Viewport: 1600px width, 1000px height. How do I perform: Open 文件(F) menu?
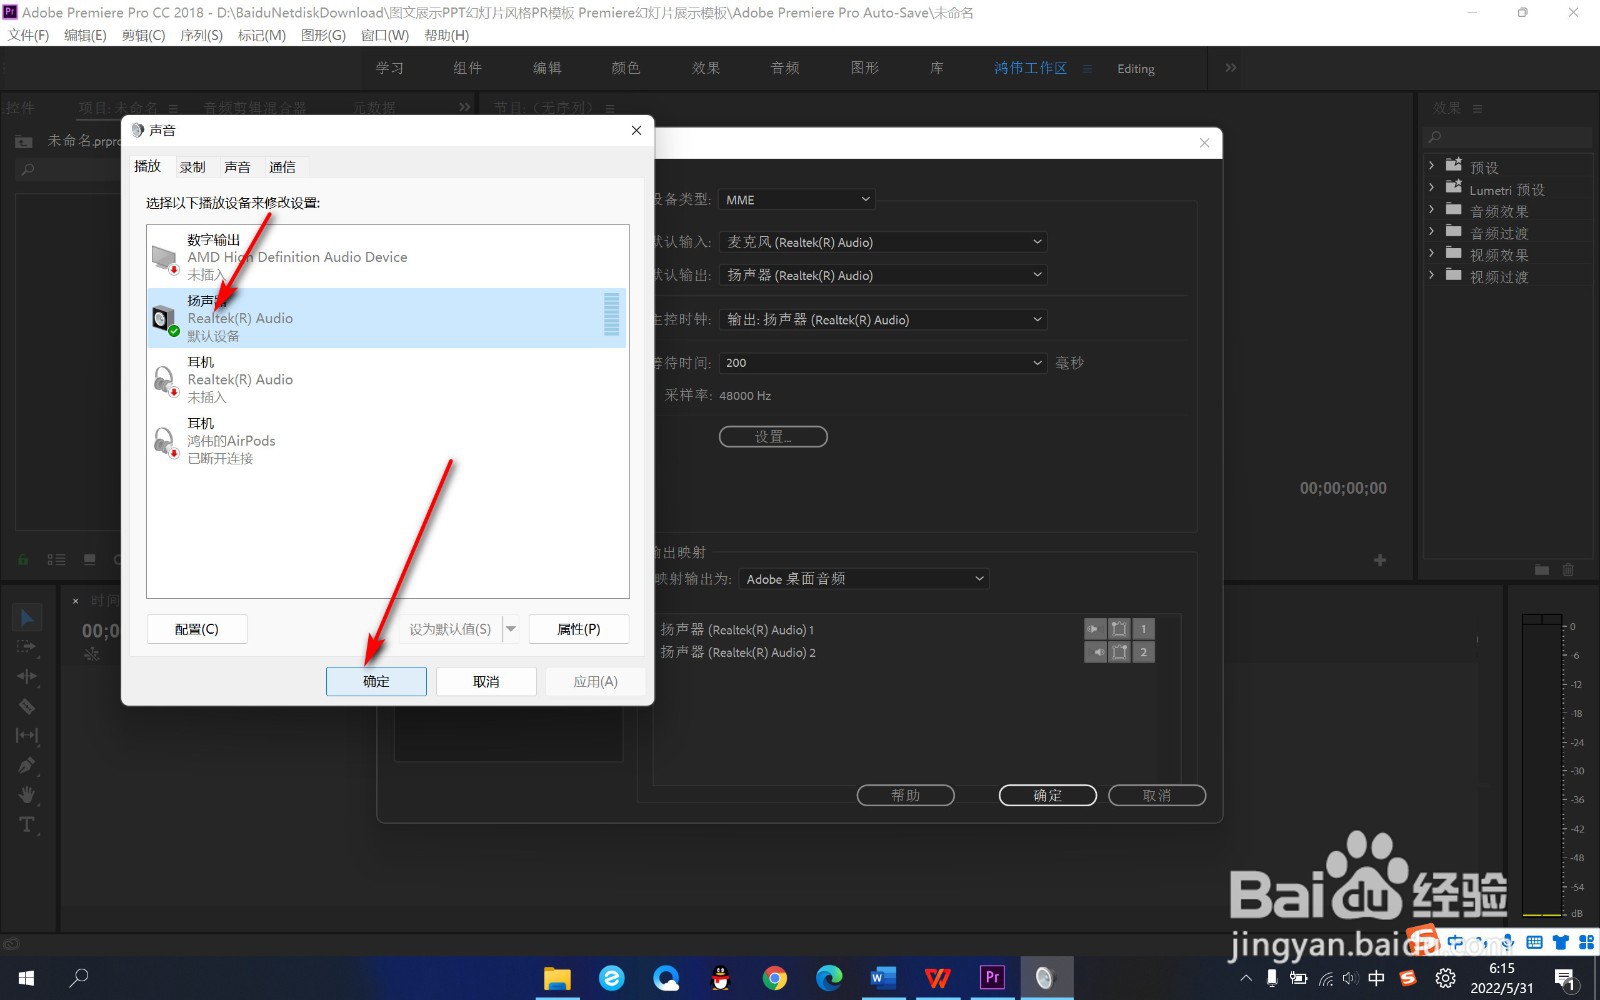(x=28, y=35)
